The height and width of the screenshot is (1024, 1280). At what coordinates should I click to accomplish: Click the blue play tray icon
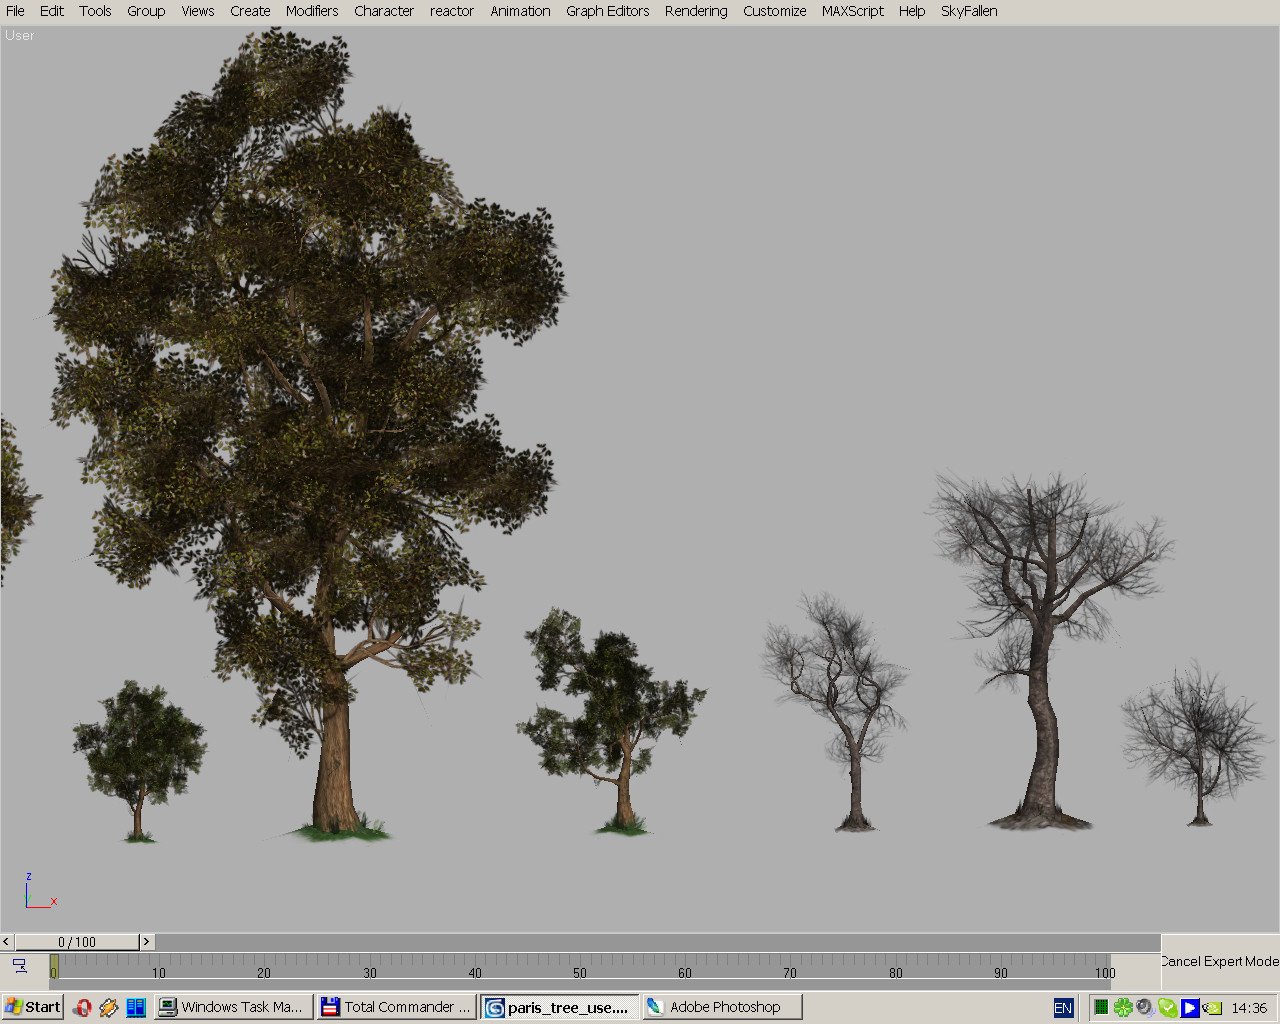(1189, 1007)
